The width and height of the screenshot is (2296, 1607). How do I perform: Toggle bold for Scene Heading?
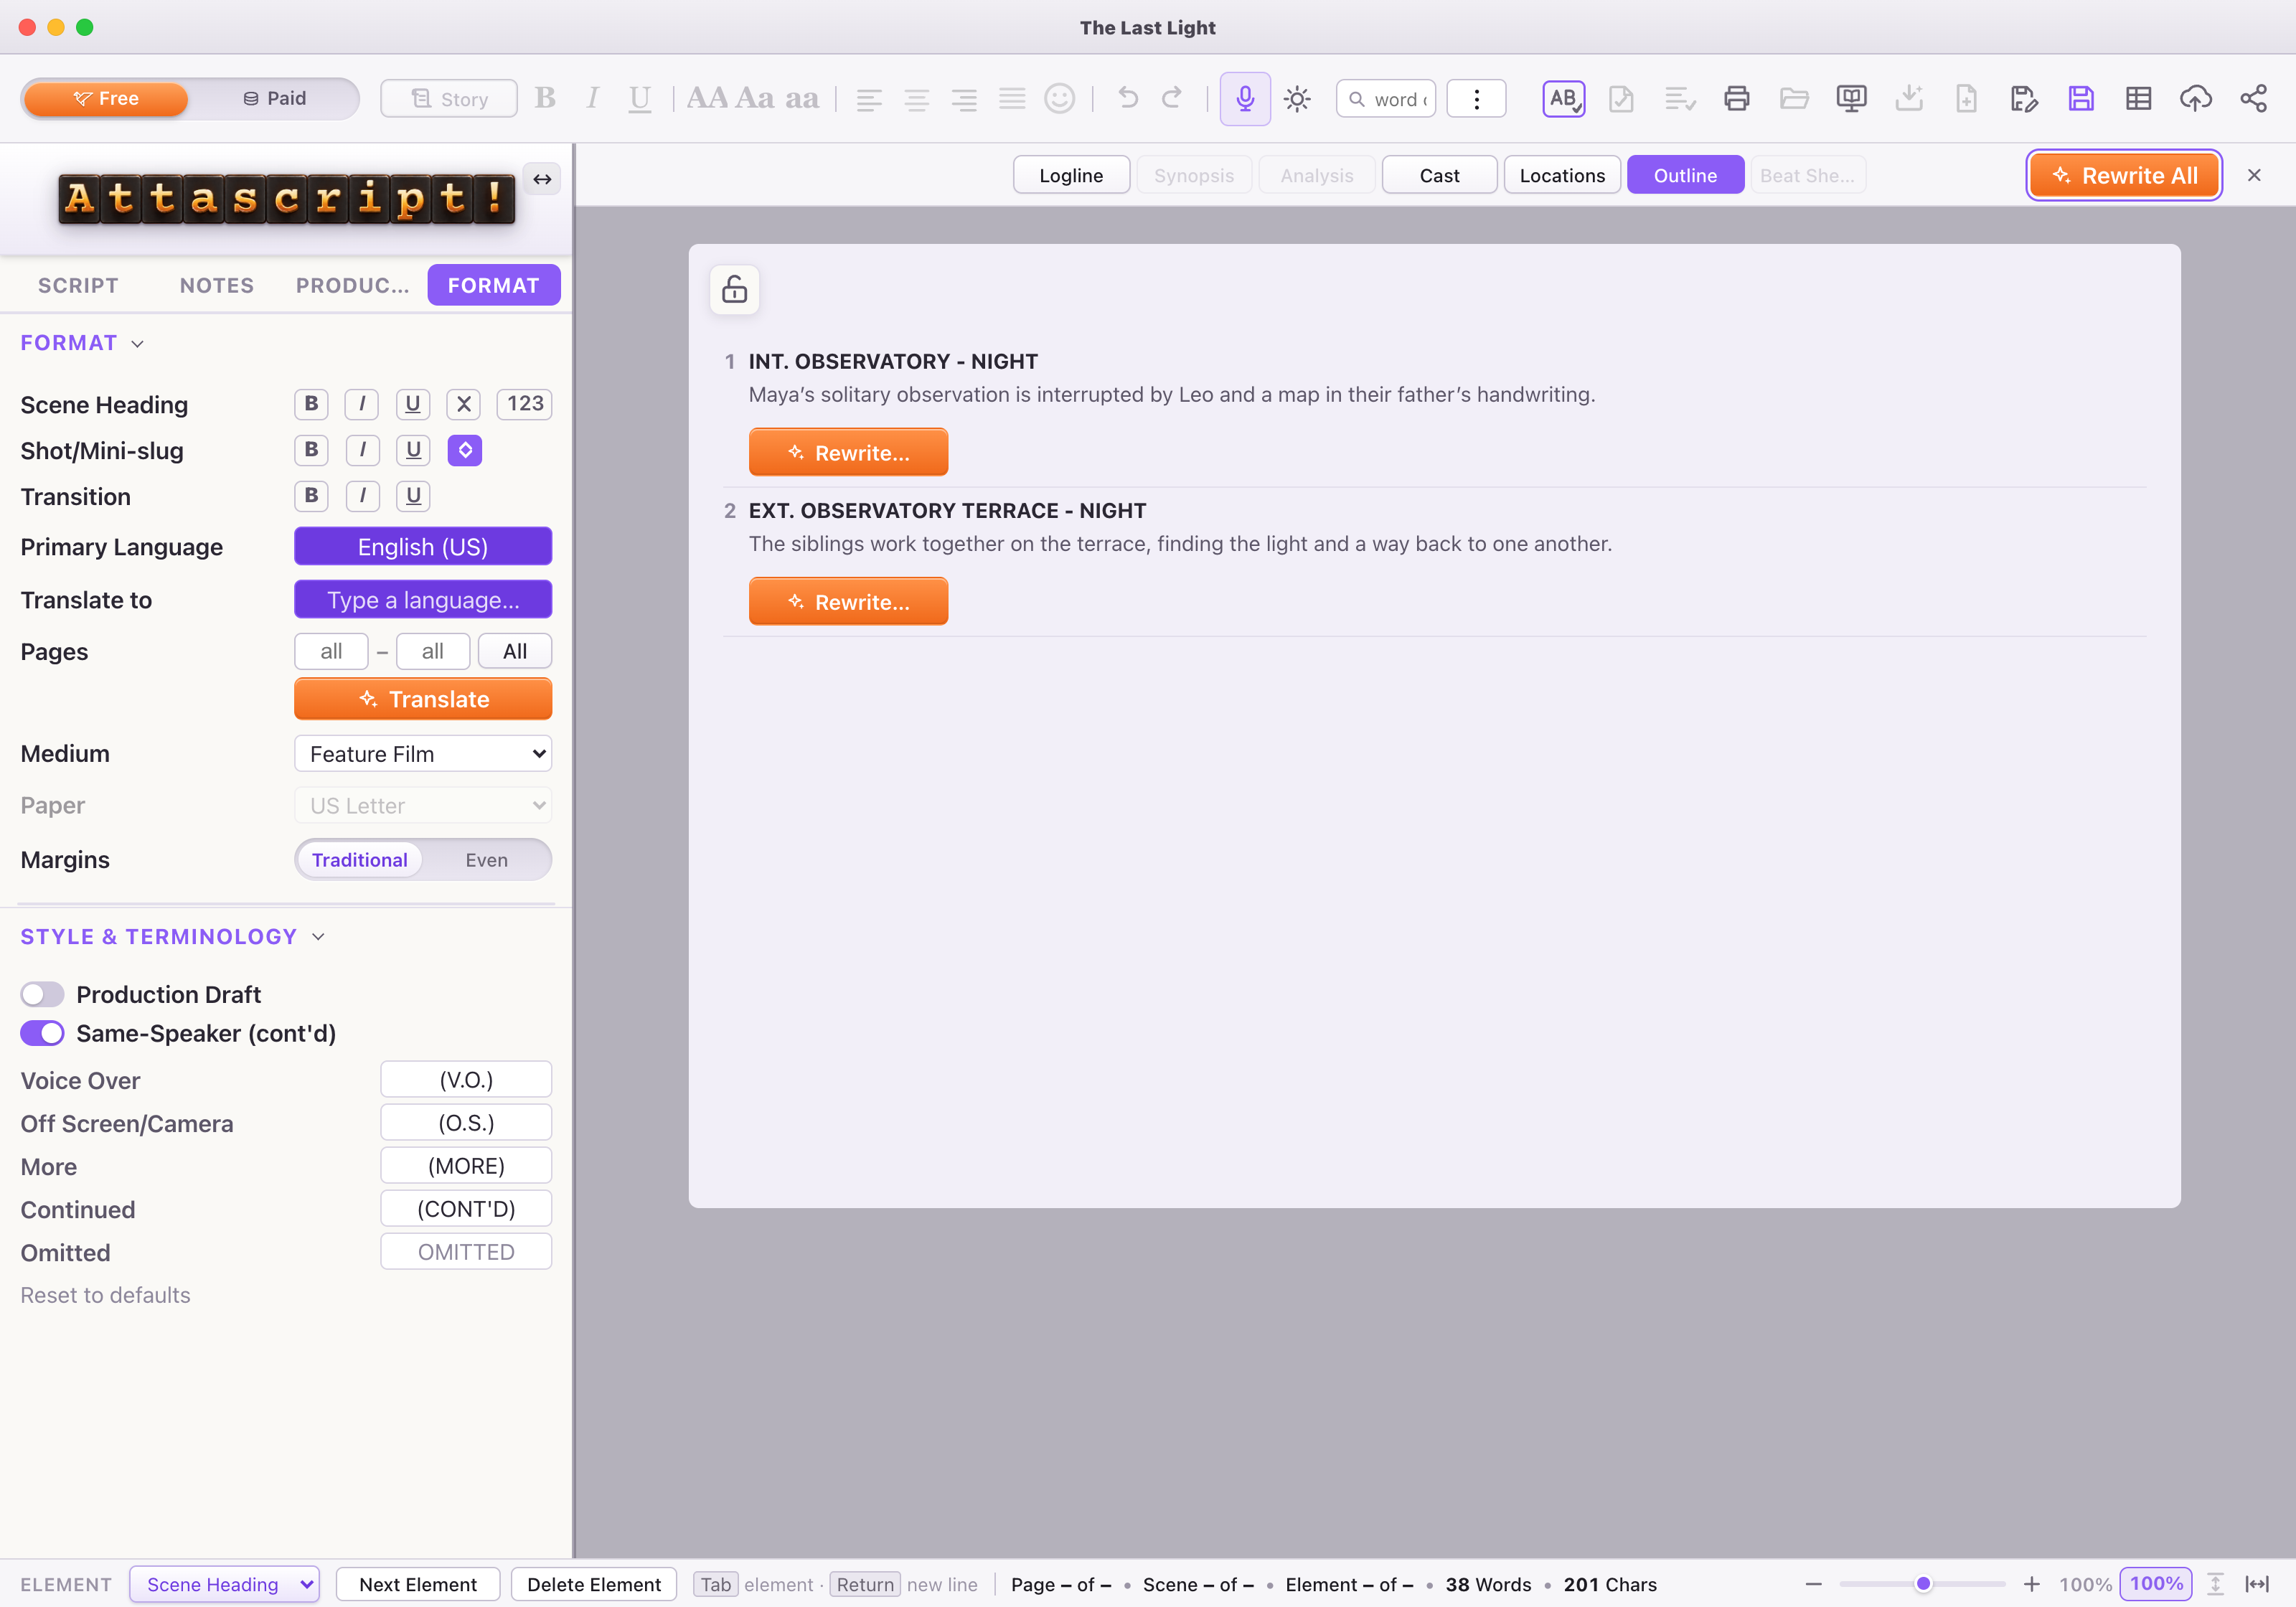[x=311, y=403]
